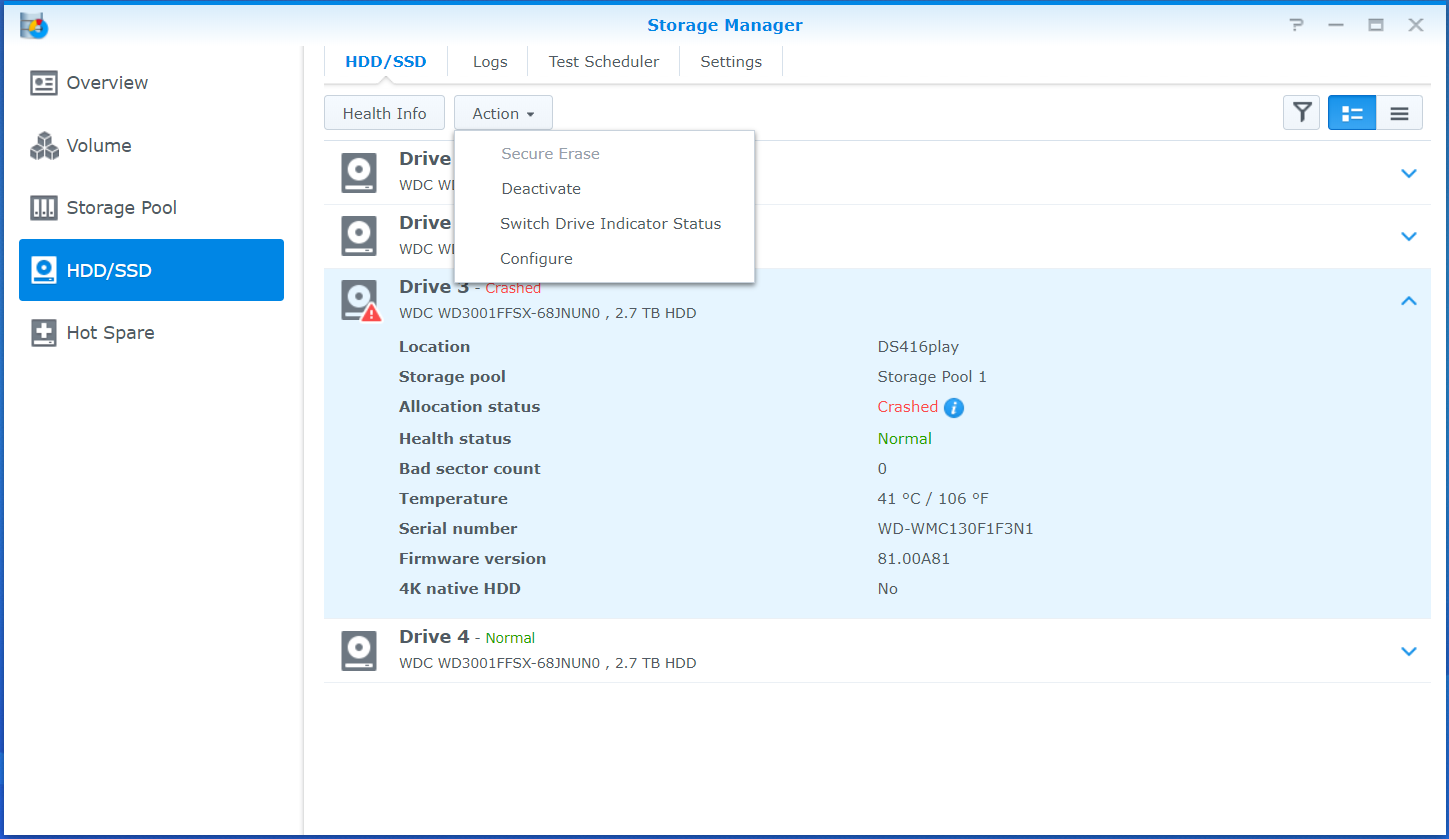Click the DS416play location value
This screenshot has height=839, width=1449.
(918, 347)
